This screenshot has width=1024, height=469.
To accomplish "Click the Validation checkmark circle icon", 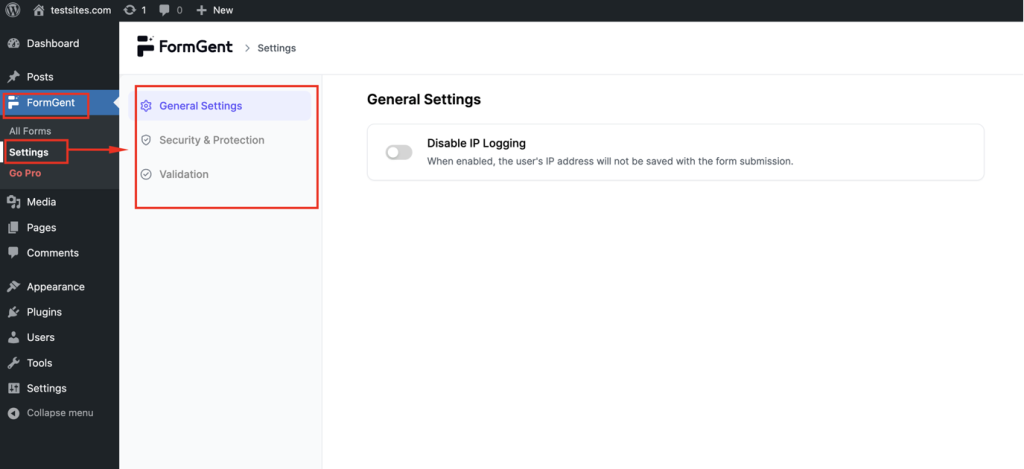I will point(146,174).
